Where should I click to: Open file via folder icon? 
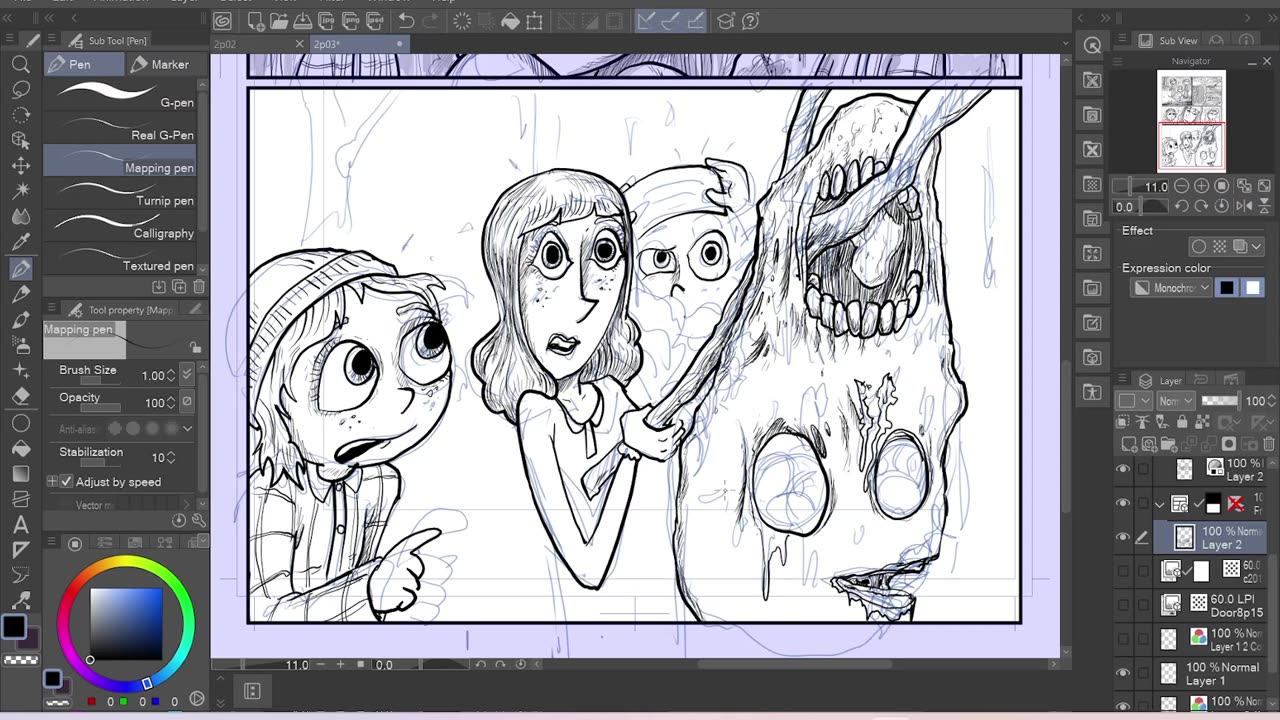click(x=279, y=21)
